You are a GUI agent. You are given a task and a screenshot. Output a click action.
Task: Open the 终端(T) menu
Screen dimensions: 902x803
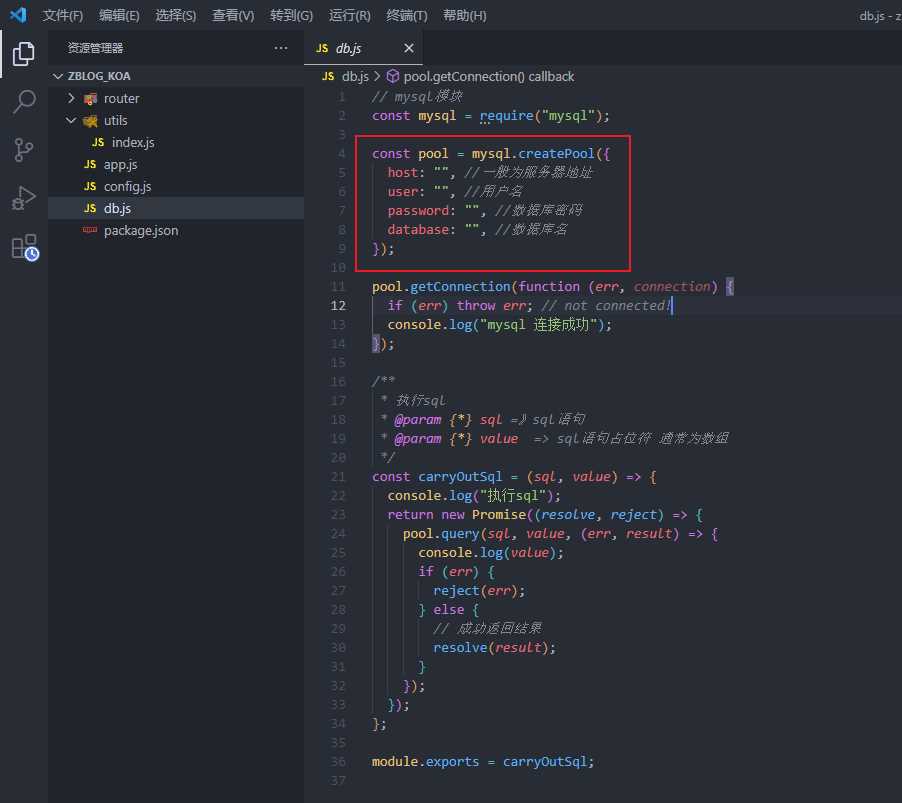click(x=407, y=16)
